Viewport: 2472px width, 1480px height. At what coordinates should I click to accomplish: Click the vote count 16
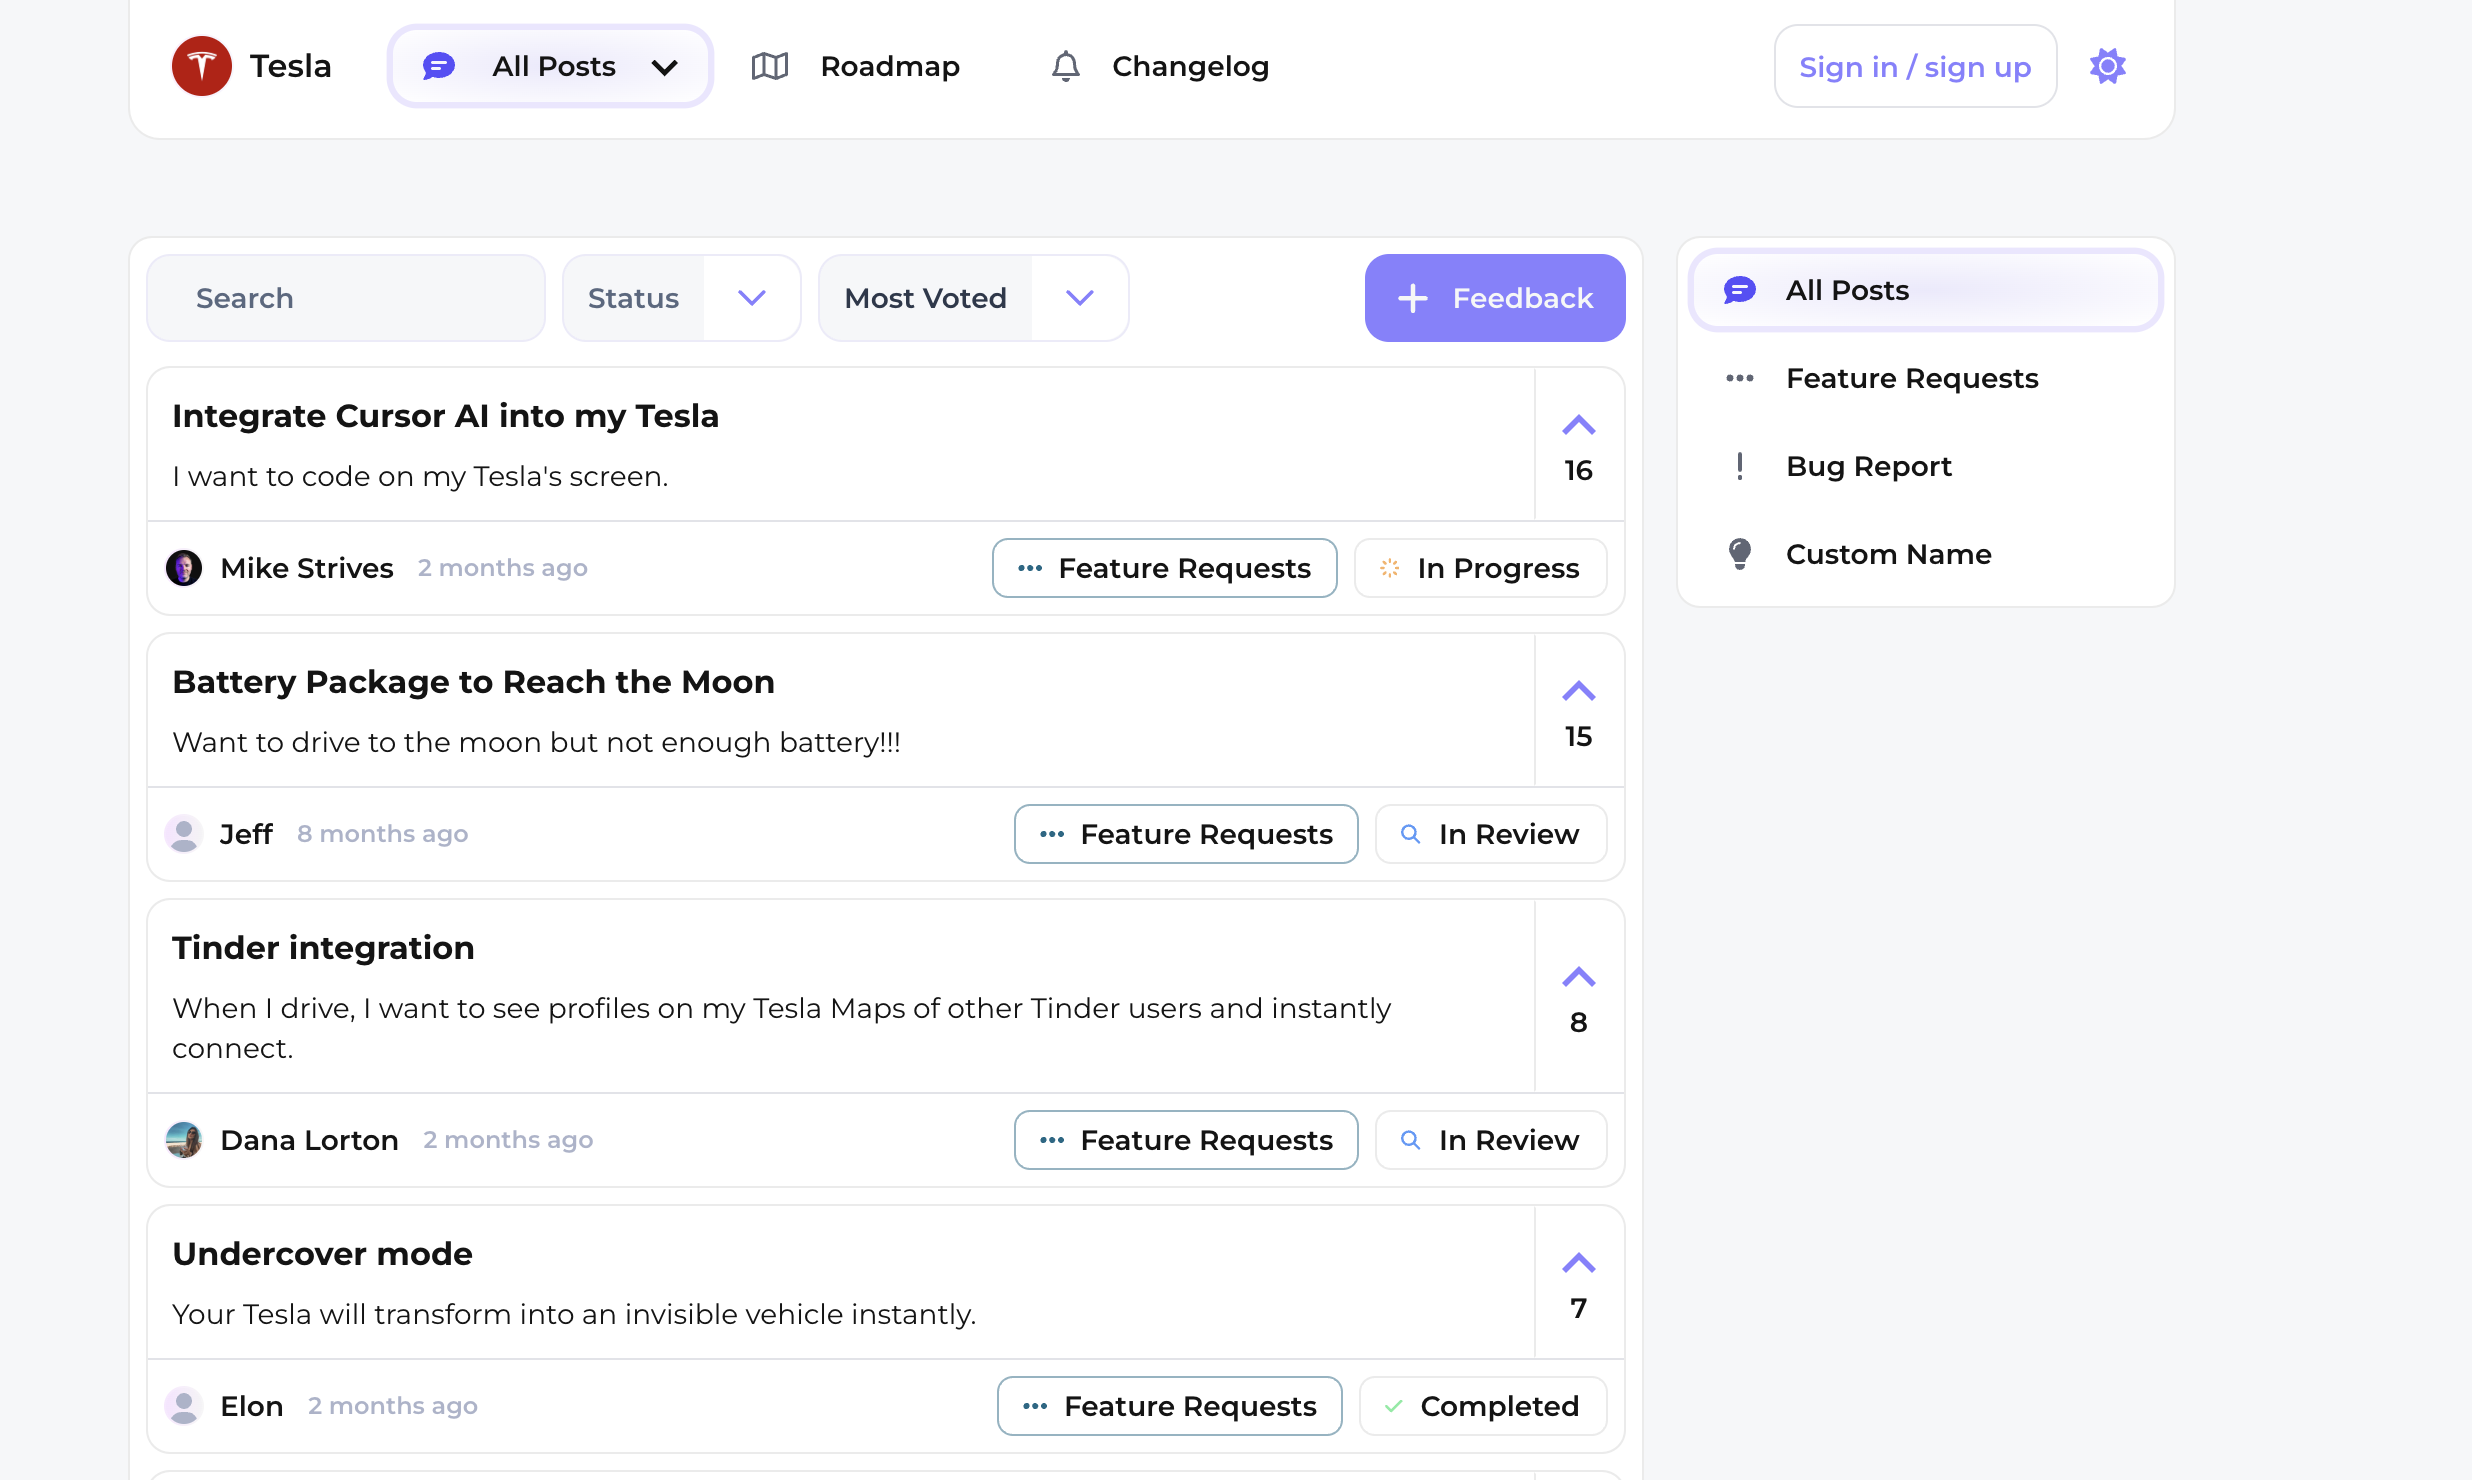click(1579, 471)
